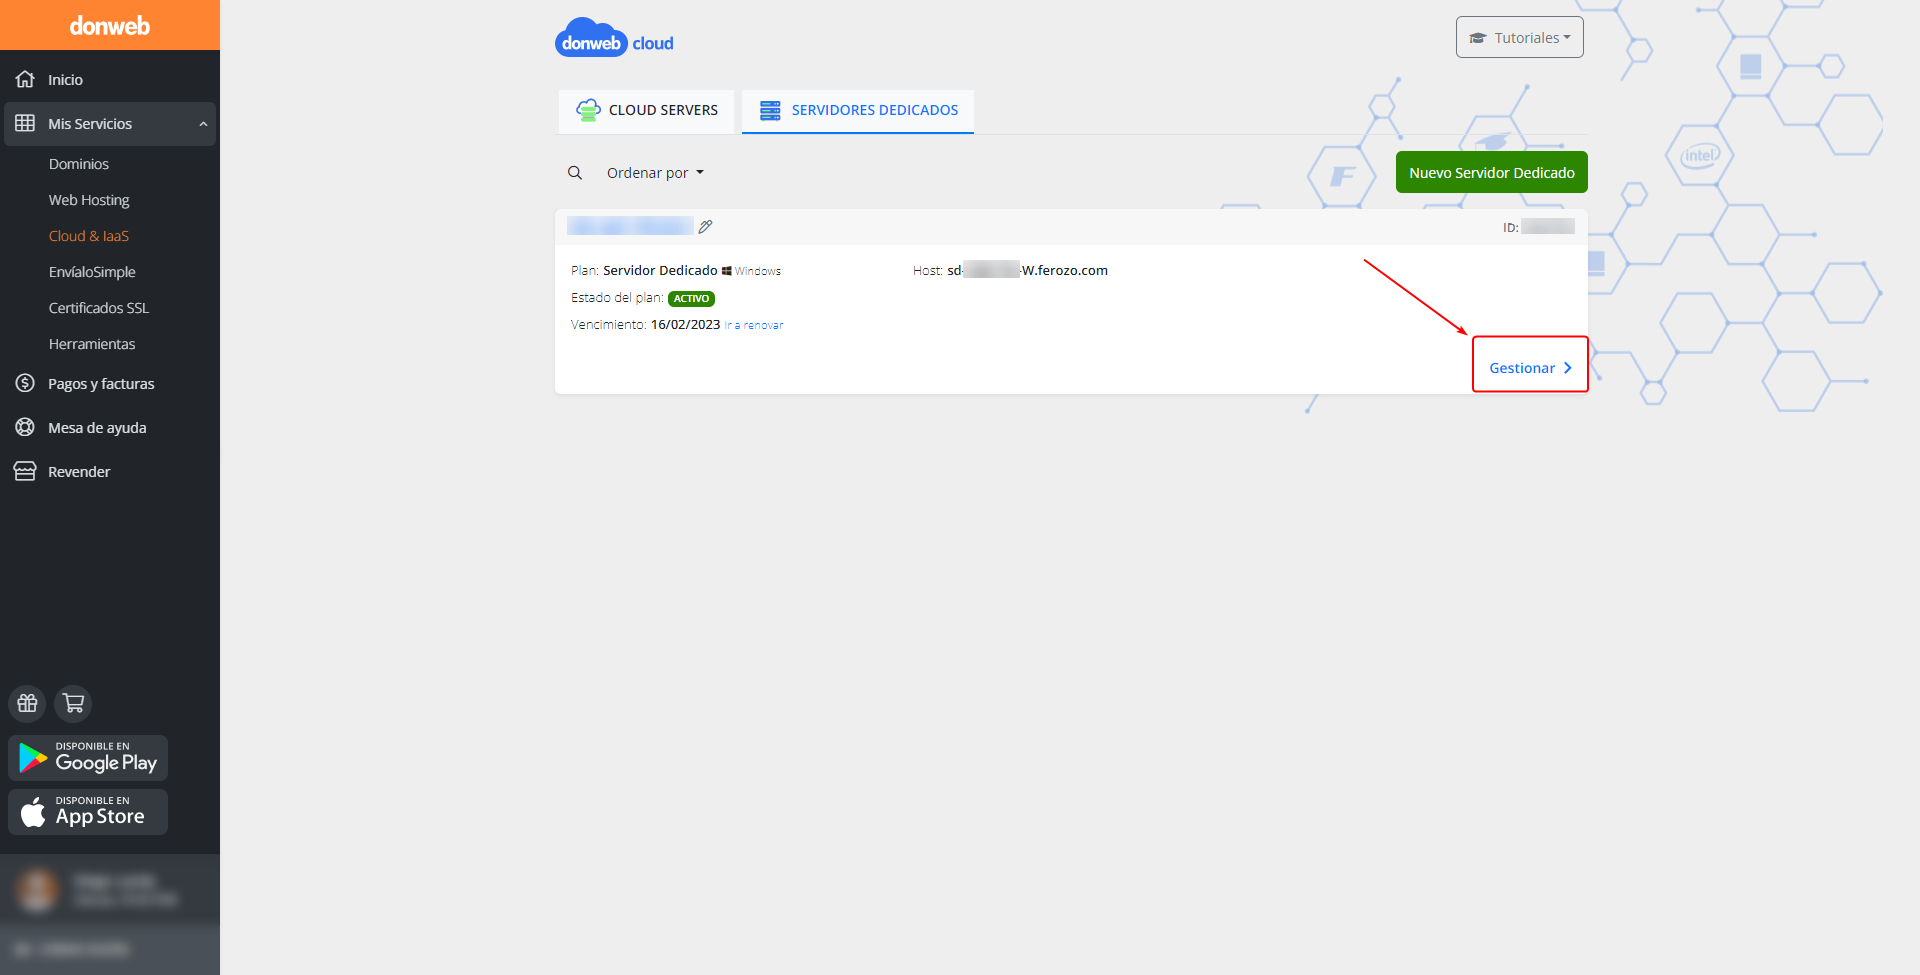This screenshot has height=975, width=1920.
Task: Click the 'Ir a renovar' link
Action: 754,325
